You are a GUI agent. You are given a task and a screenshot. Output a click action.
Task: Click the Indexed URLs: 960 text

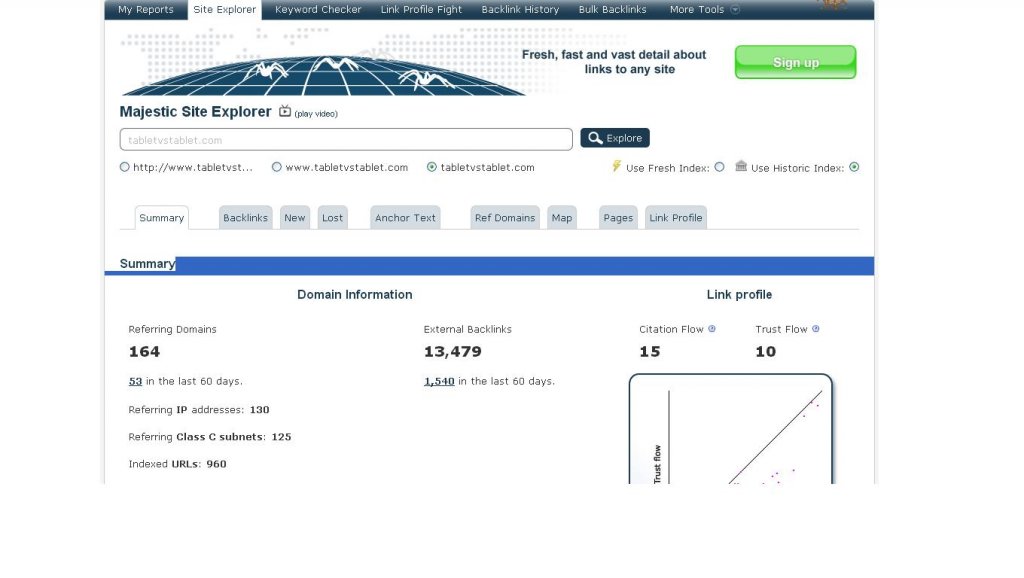178,464
